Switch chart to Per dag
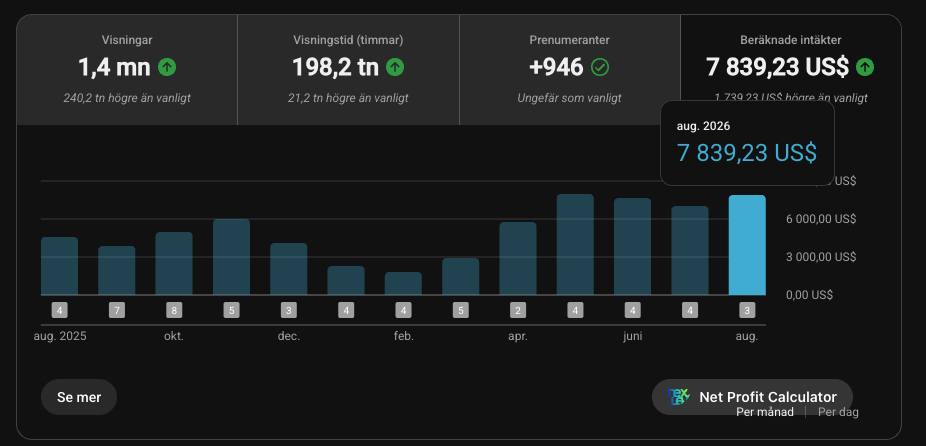The width and height of the screenshot is (926, 446). 838,412
